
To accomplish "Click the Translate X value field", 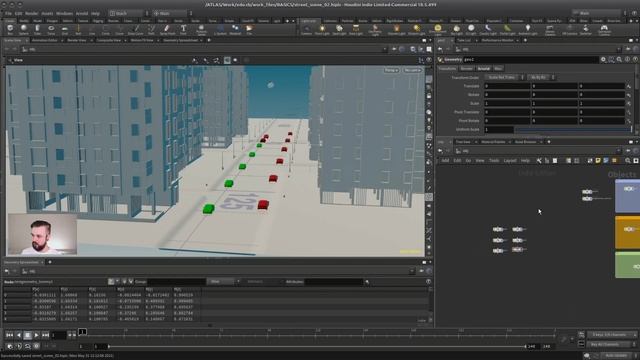I will (x=507, y=86).
